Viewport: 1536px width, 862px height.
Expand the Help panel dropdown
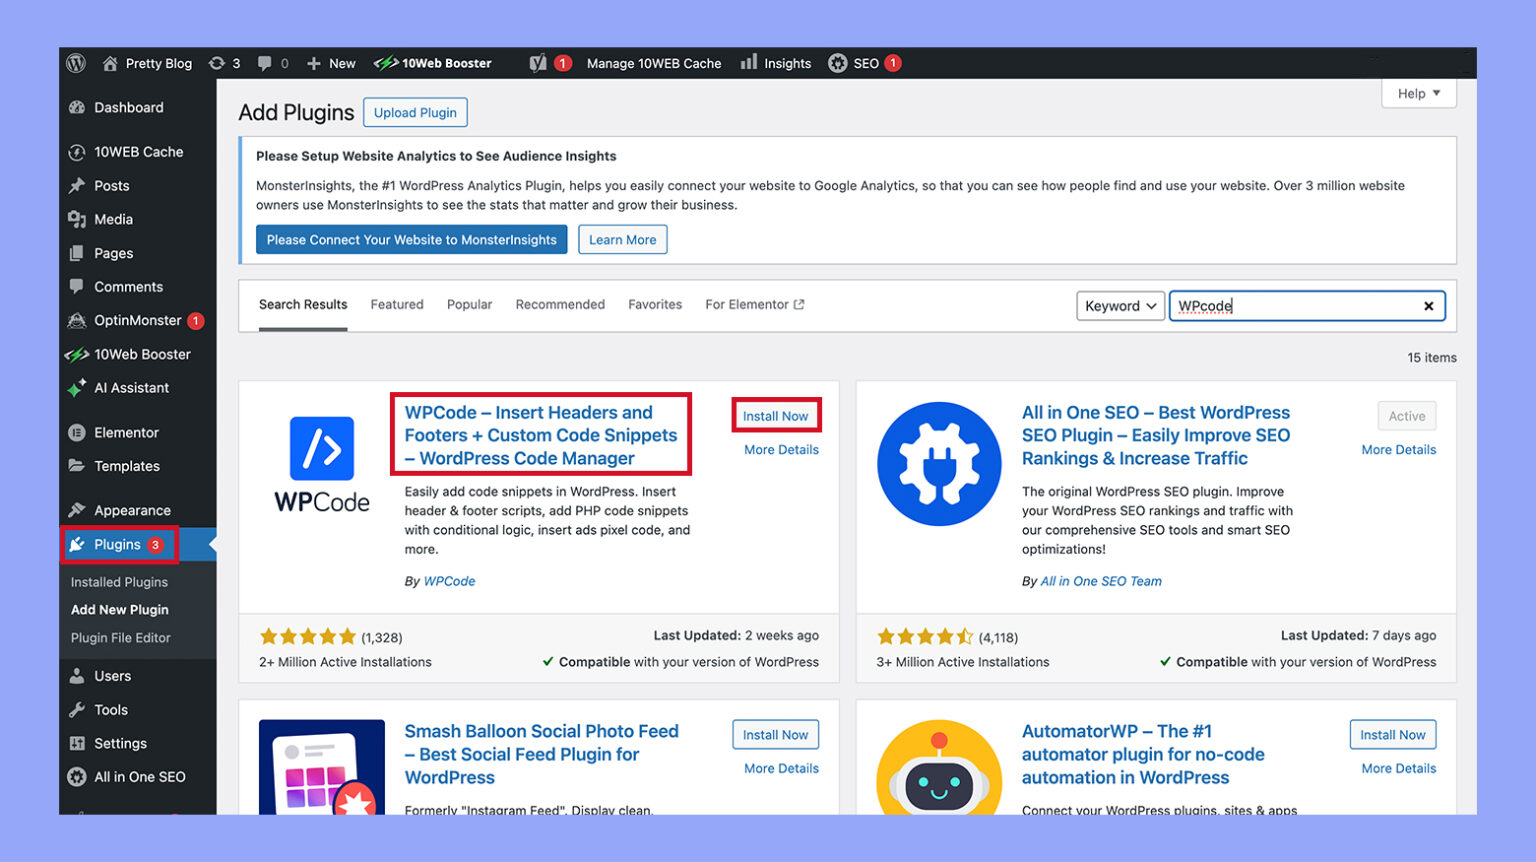pos(1419,94)
